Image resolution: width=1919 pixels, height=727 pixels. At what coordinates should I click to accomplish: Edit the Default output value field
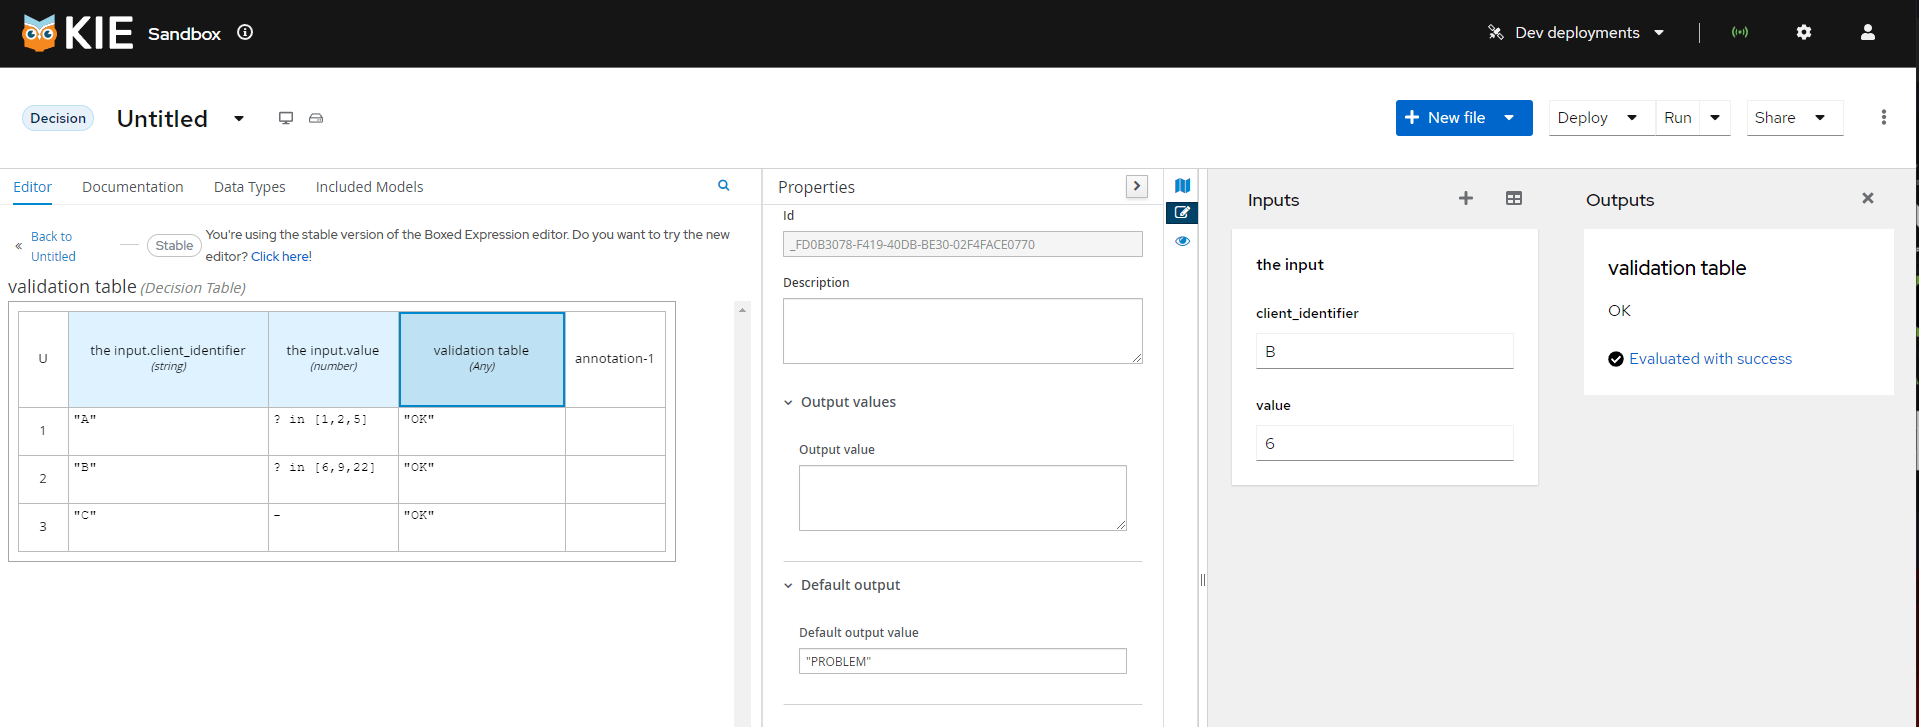click(x=963, y=661)
